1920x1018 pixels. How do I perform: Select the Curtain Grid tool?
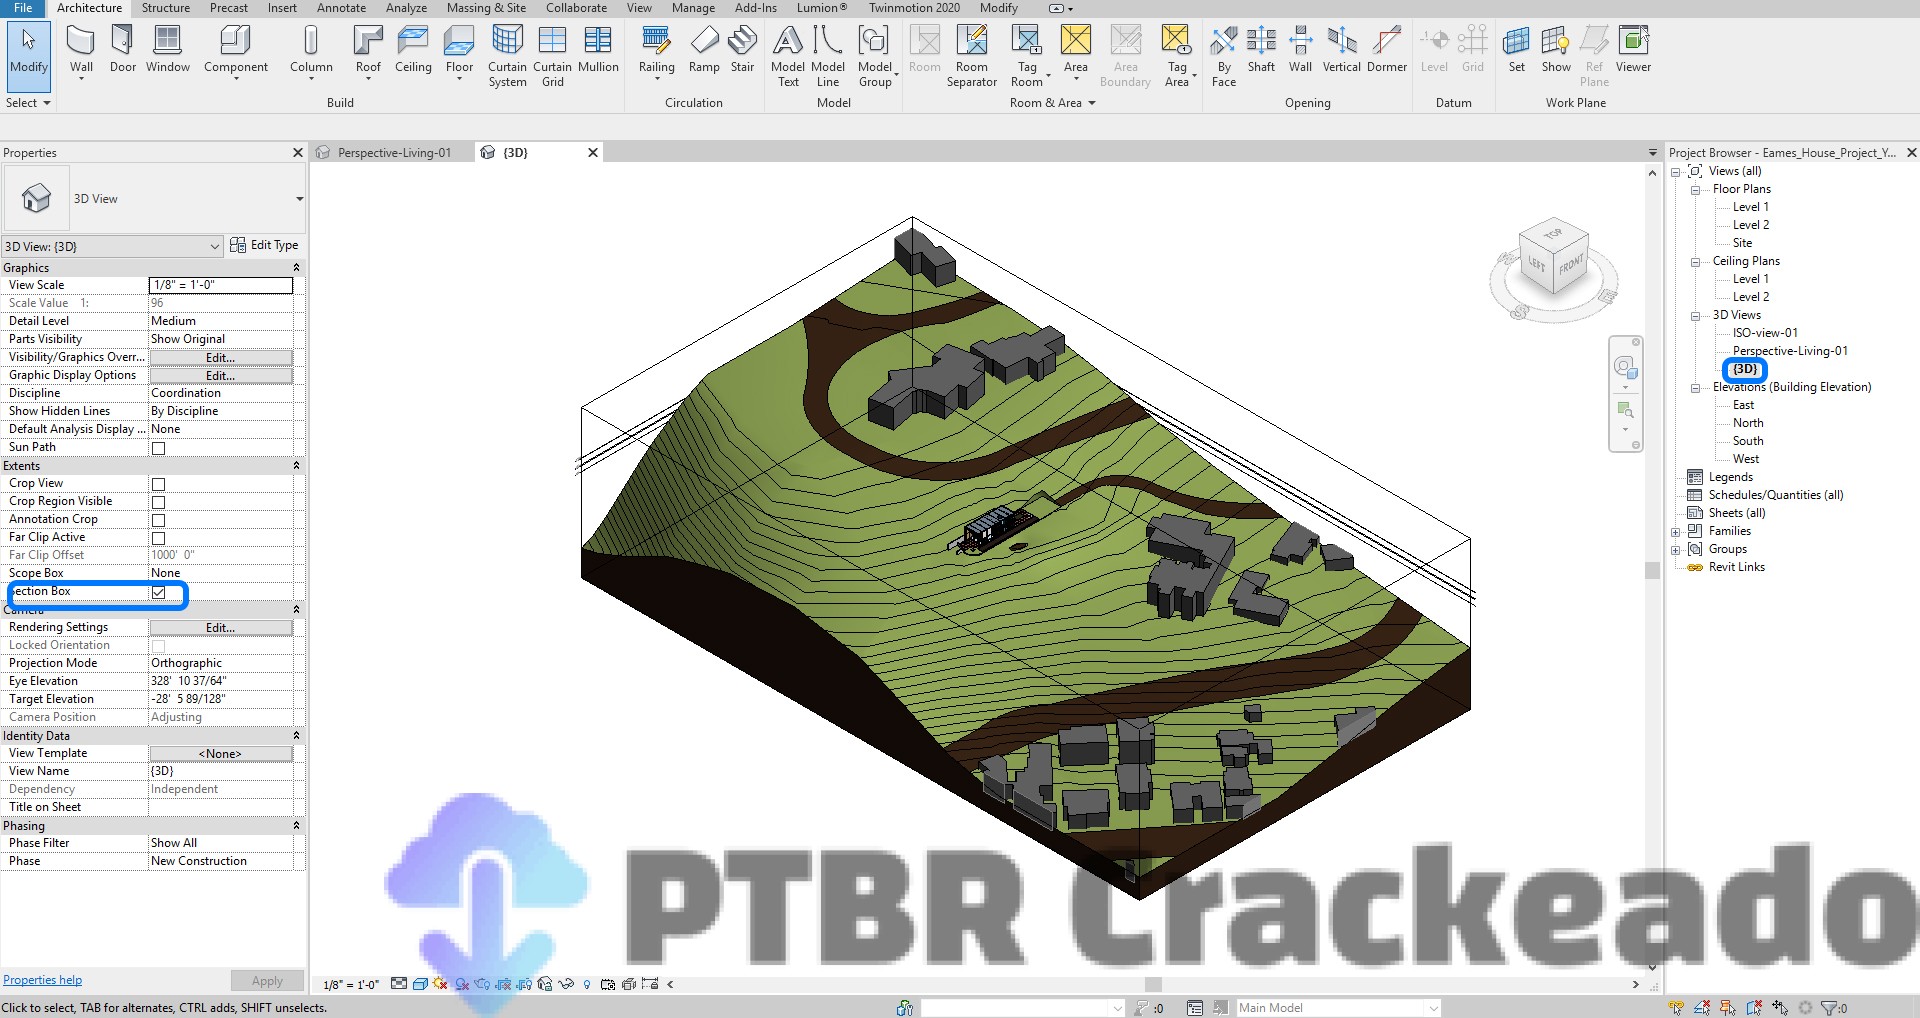coord(552,56)
